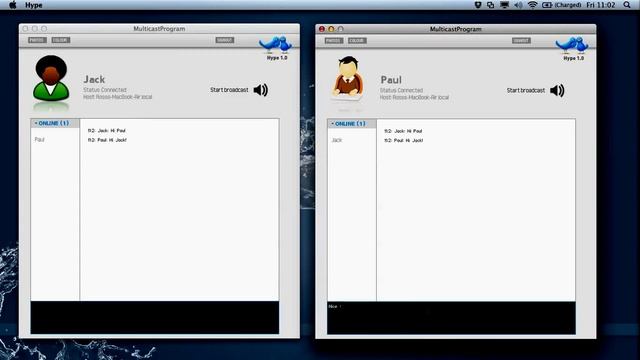Viewport: 640px width, 360px height.
Task: Click the title bar of Jack's MulticastProgram window
Action: [159, 29]
